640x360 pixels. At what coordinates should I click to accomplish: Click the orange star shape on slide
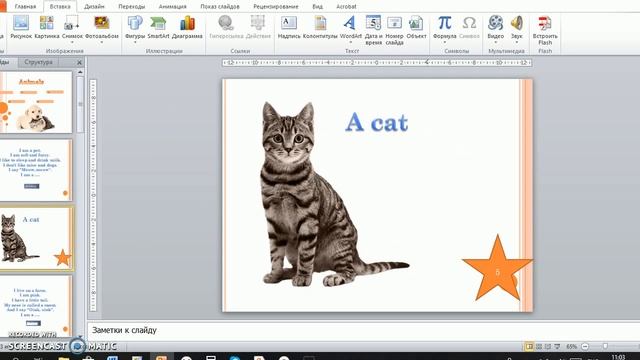[x=497, y=269]
